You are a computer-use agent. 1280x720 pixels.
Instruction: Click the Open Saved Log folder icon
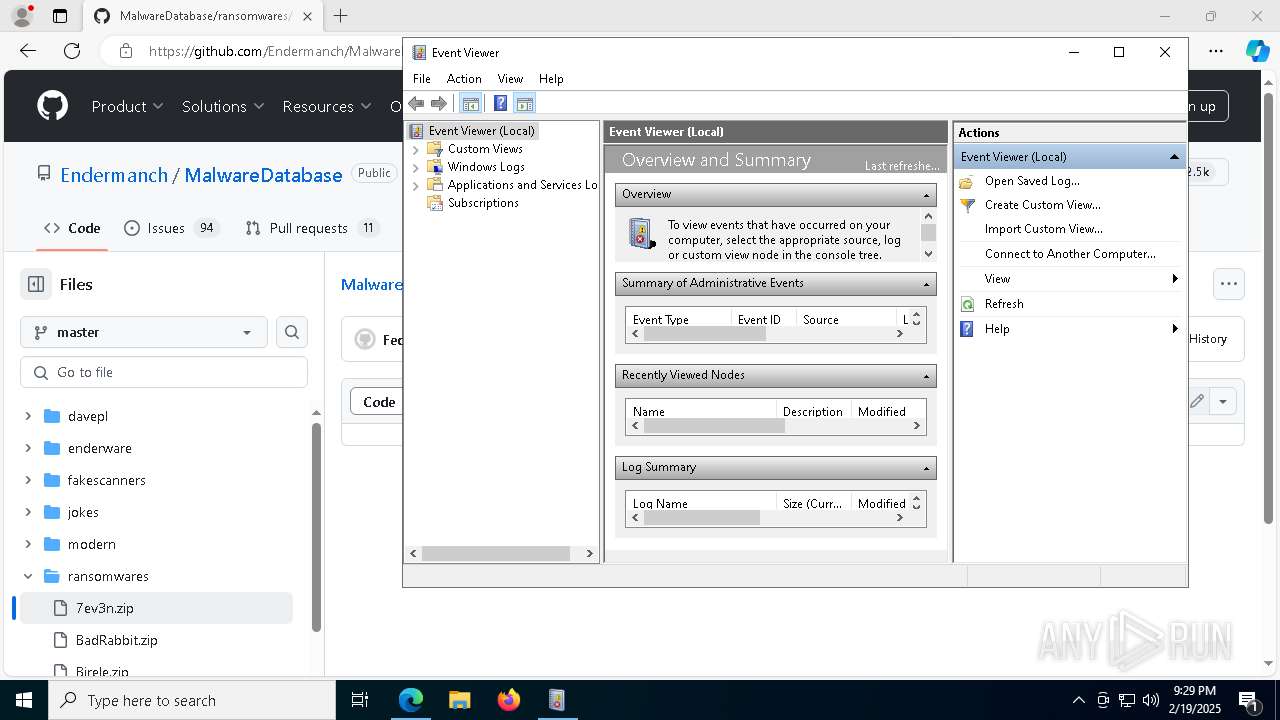coord(967,181)
